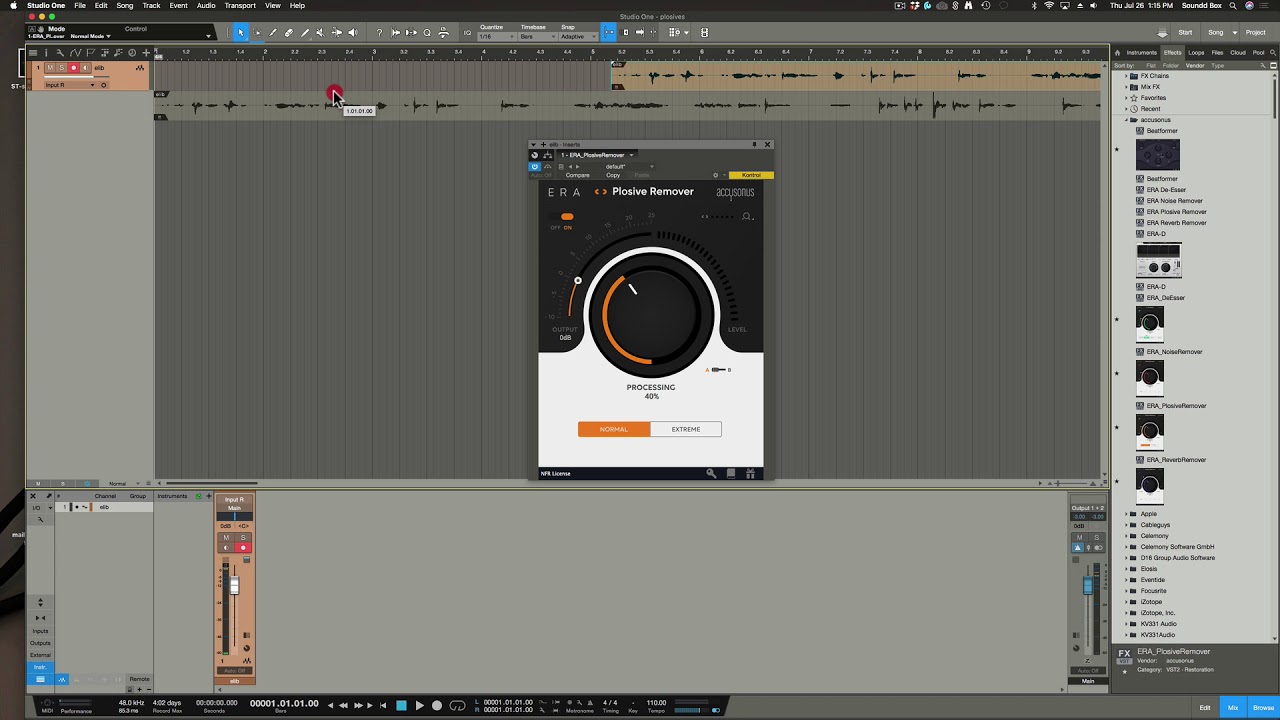Viewport: 1280px width, 720px height.
Task: Open the File menu
Action: point(80,5)
